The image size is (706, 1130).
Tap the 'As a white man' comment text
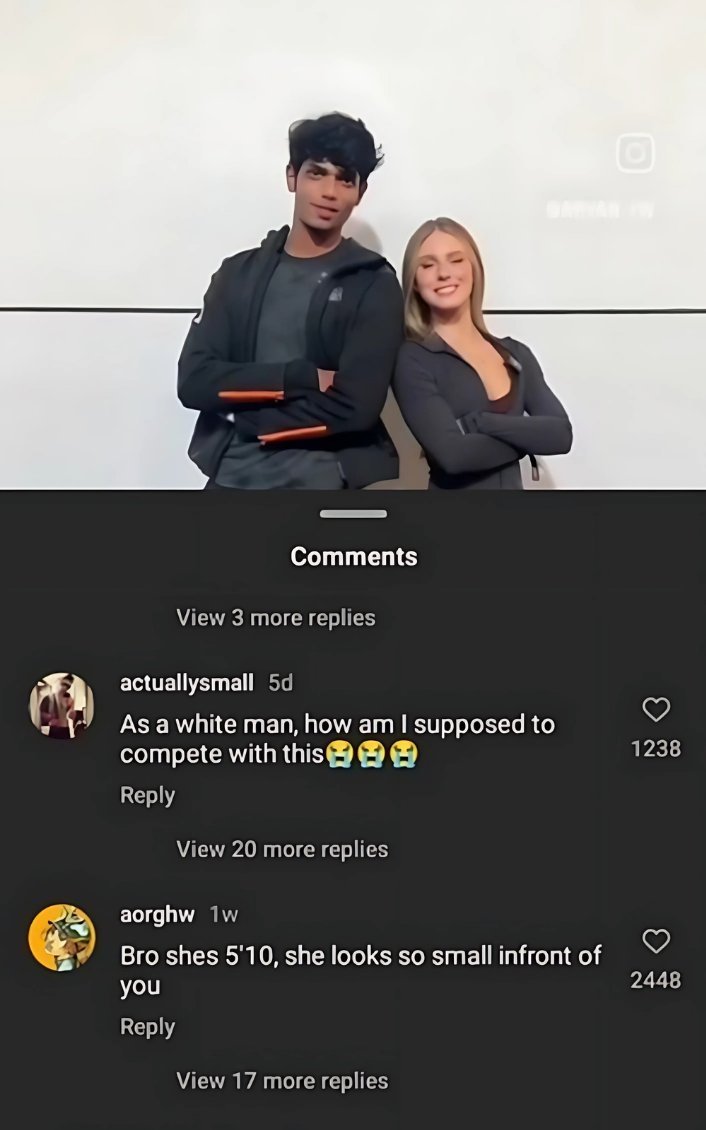pyautogui.click(x=337, y=739)
